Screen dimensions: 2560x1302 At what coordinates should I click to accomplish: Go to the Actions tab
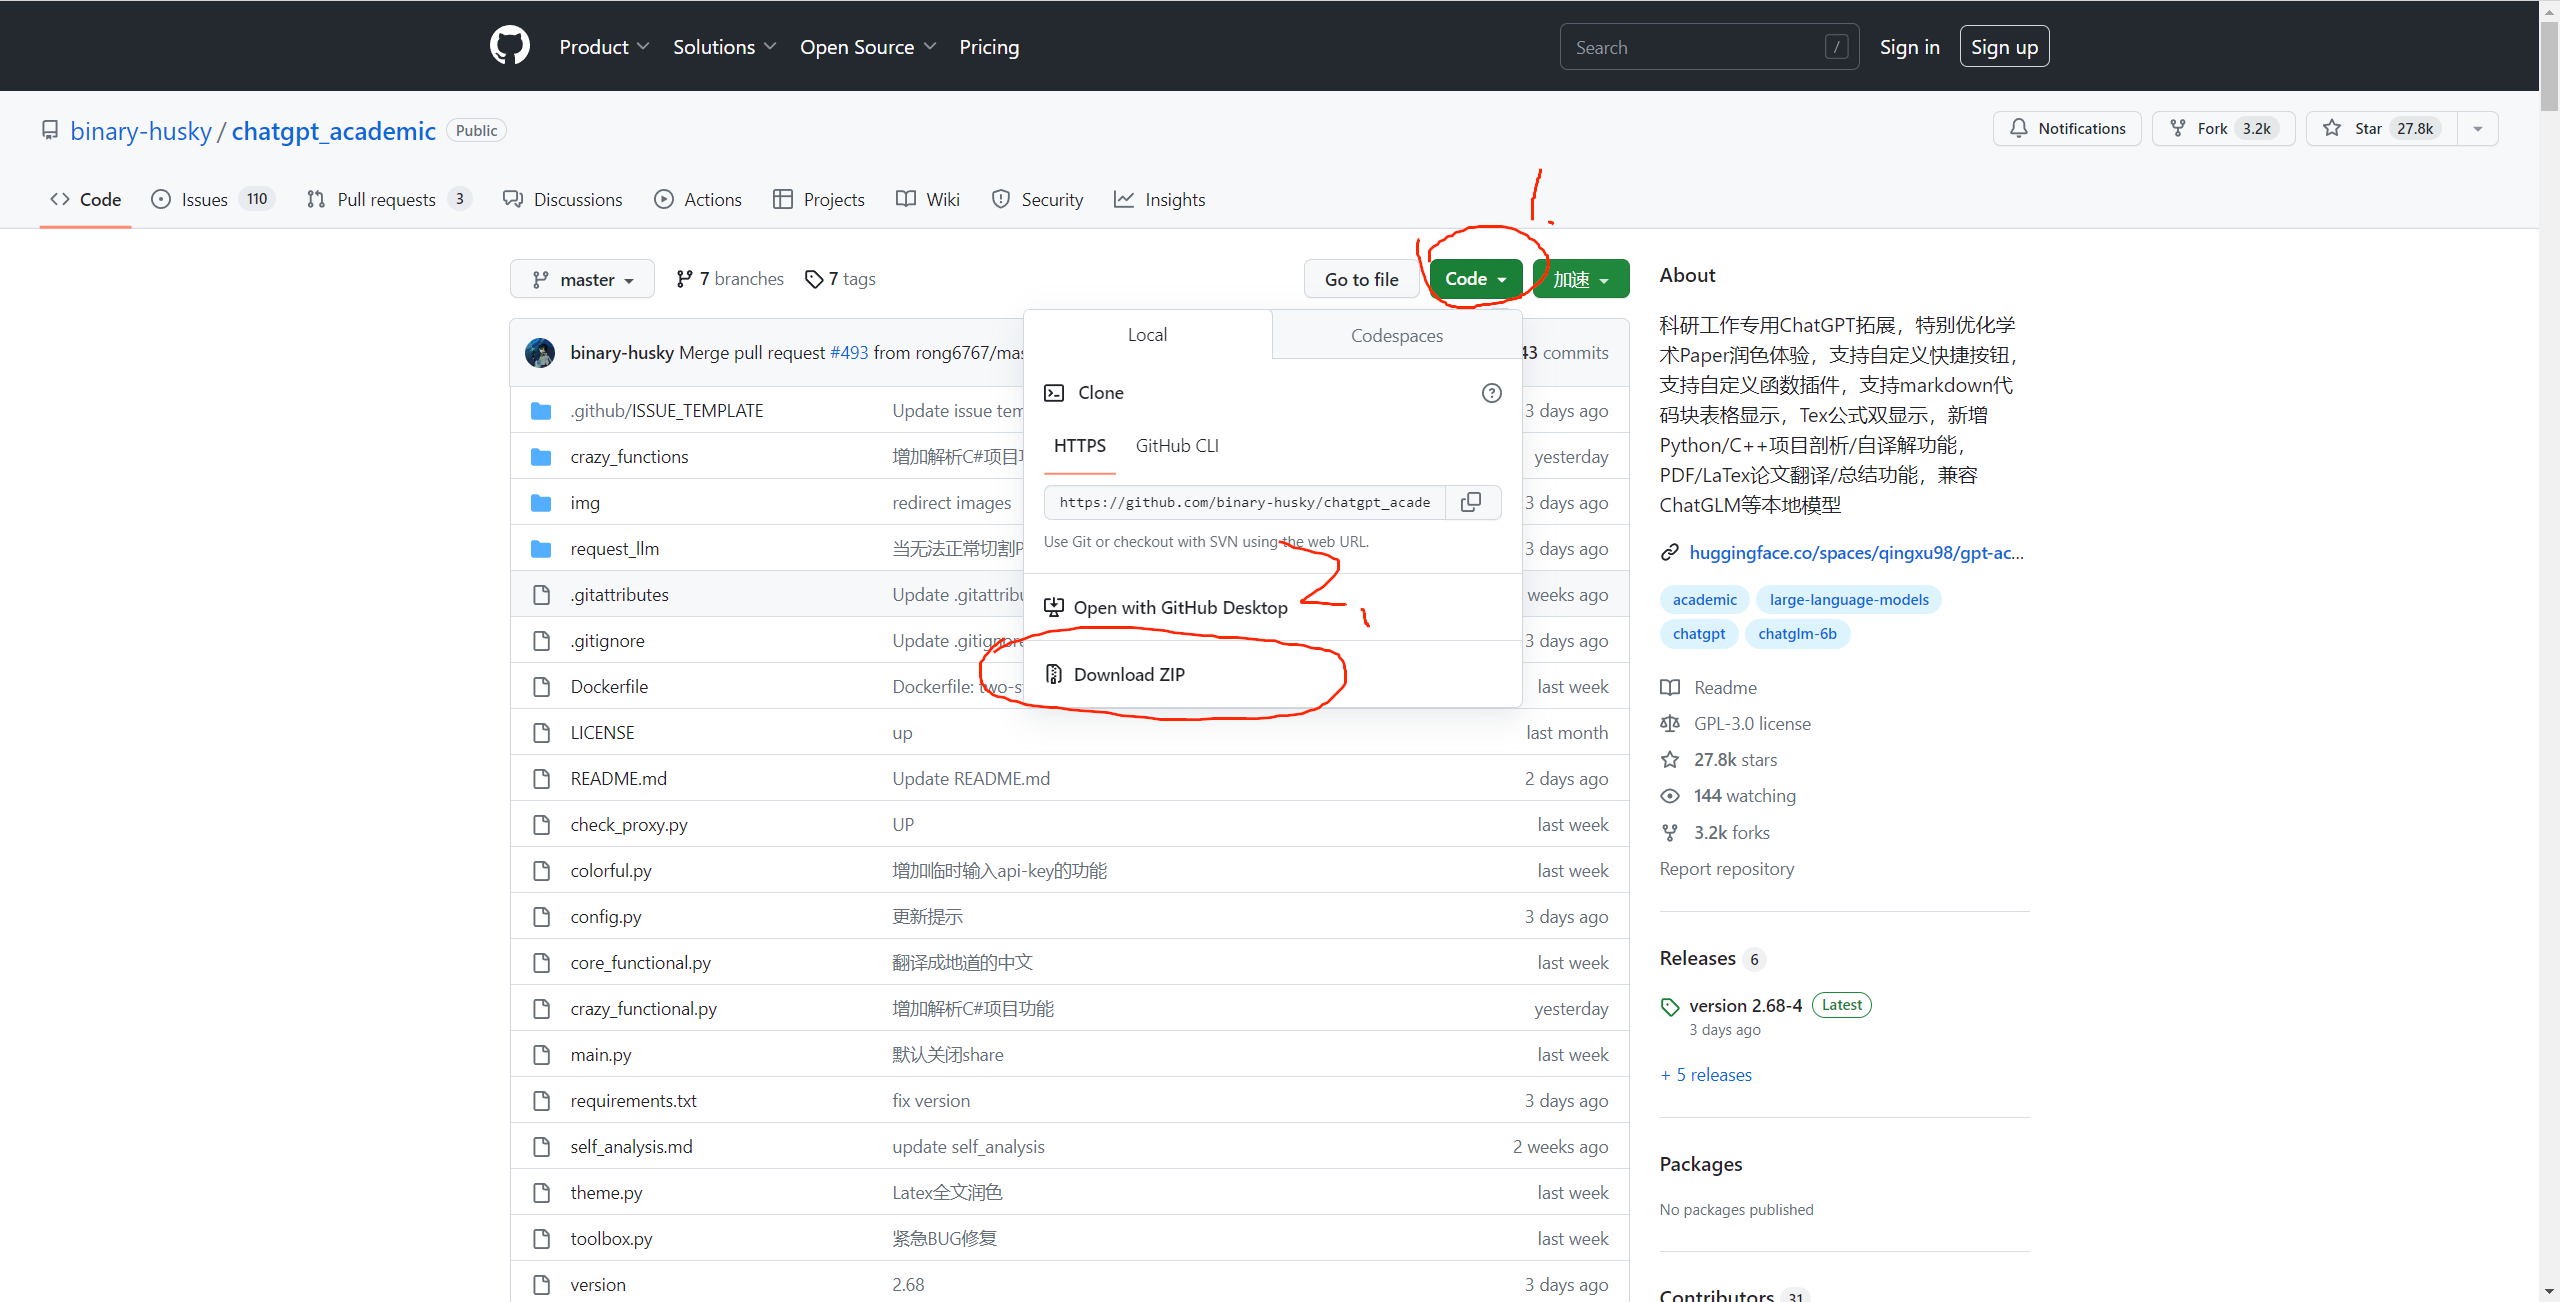point(698,199)
